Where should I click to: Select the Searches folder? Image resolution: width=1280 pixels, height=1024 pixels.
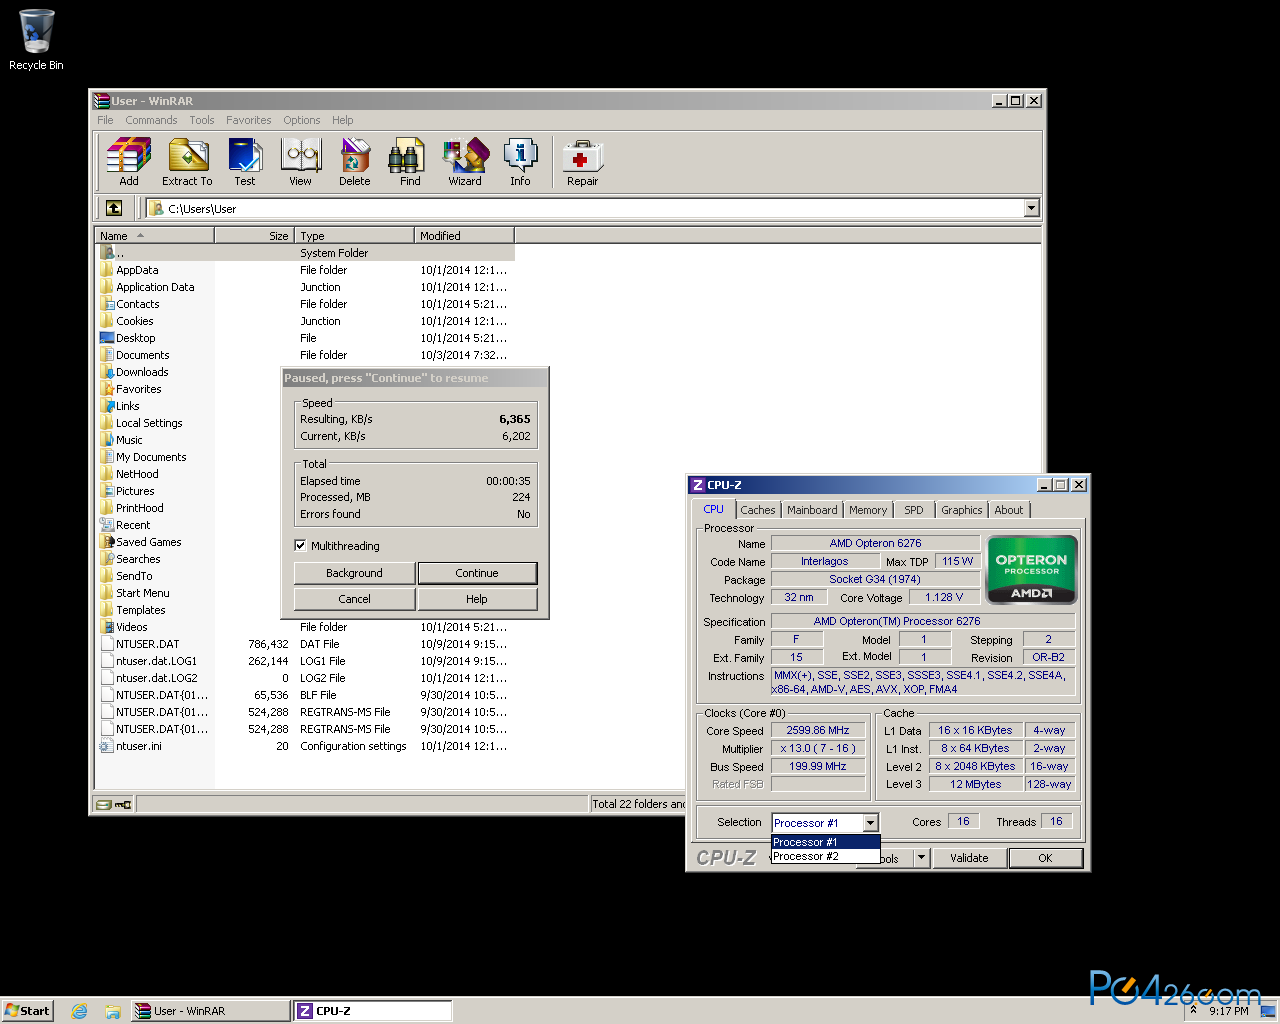[131, 559]
